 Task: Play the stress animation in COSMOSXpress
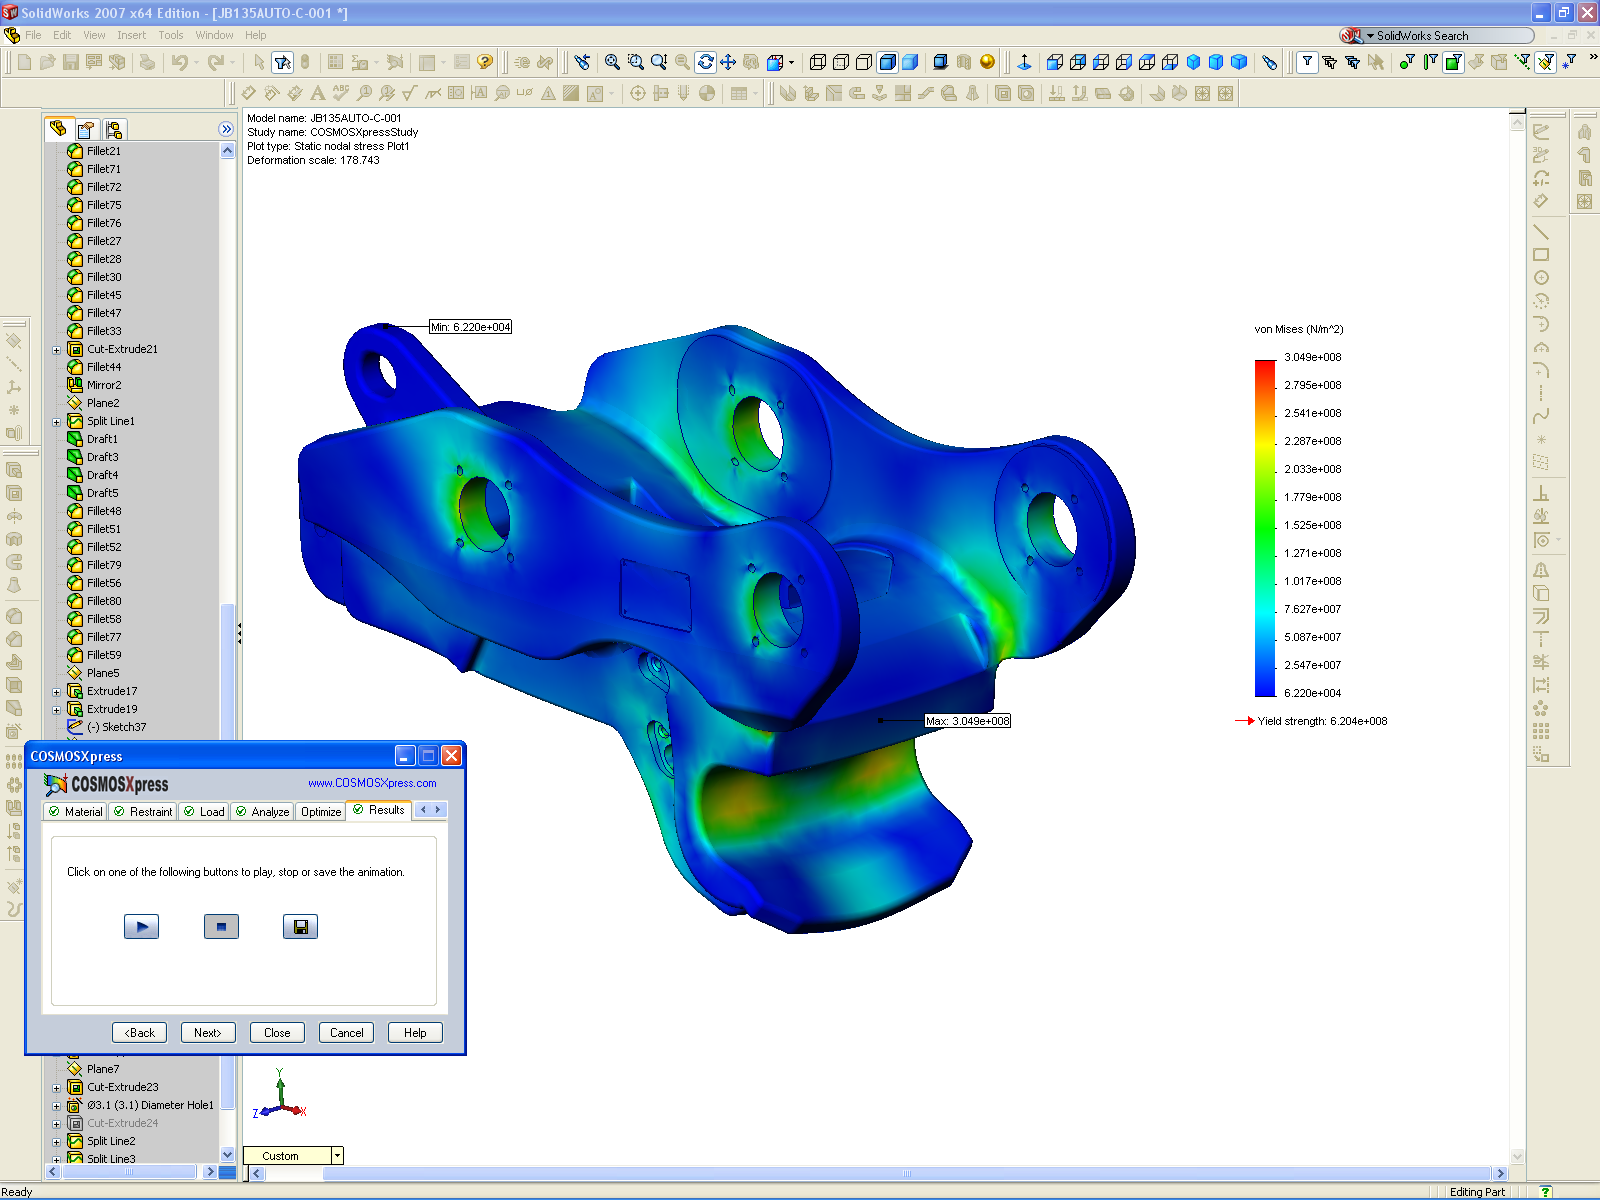point(141,927)
